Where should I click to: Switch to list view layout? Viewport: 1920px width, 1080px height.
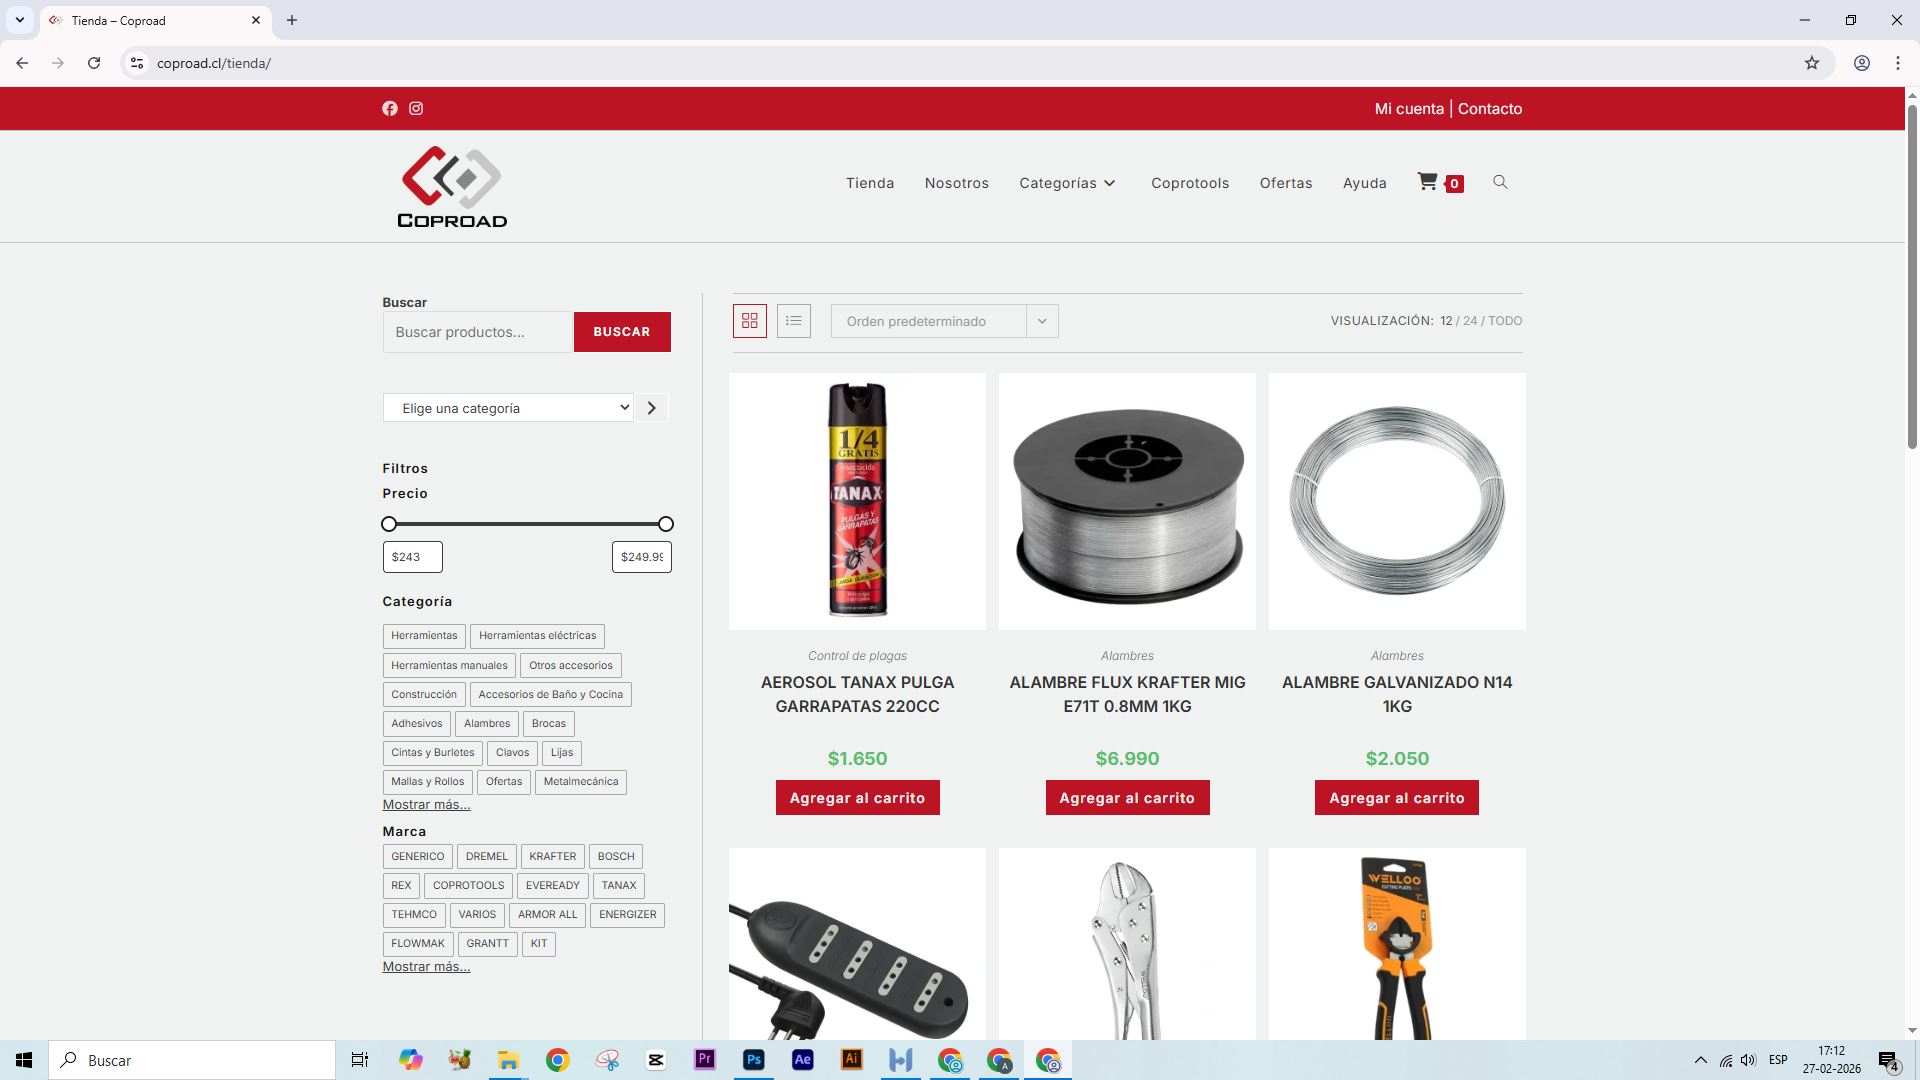coord(794,321)
